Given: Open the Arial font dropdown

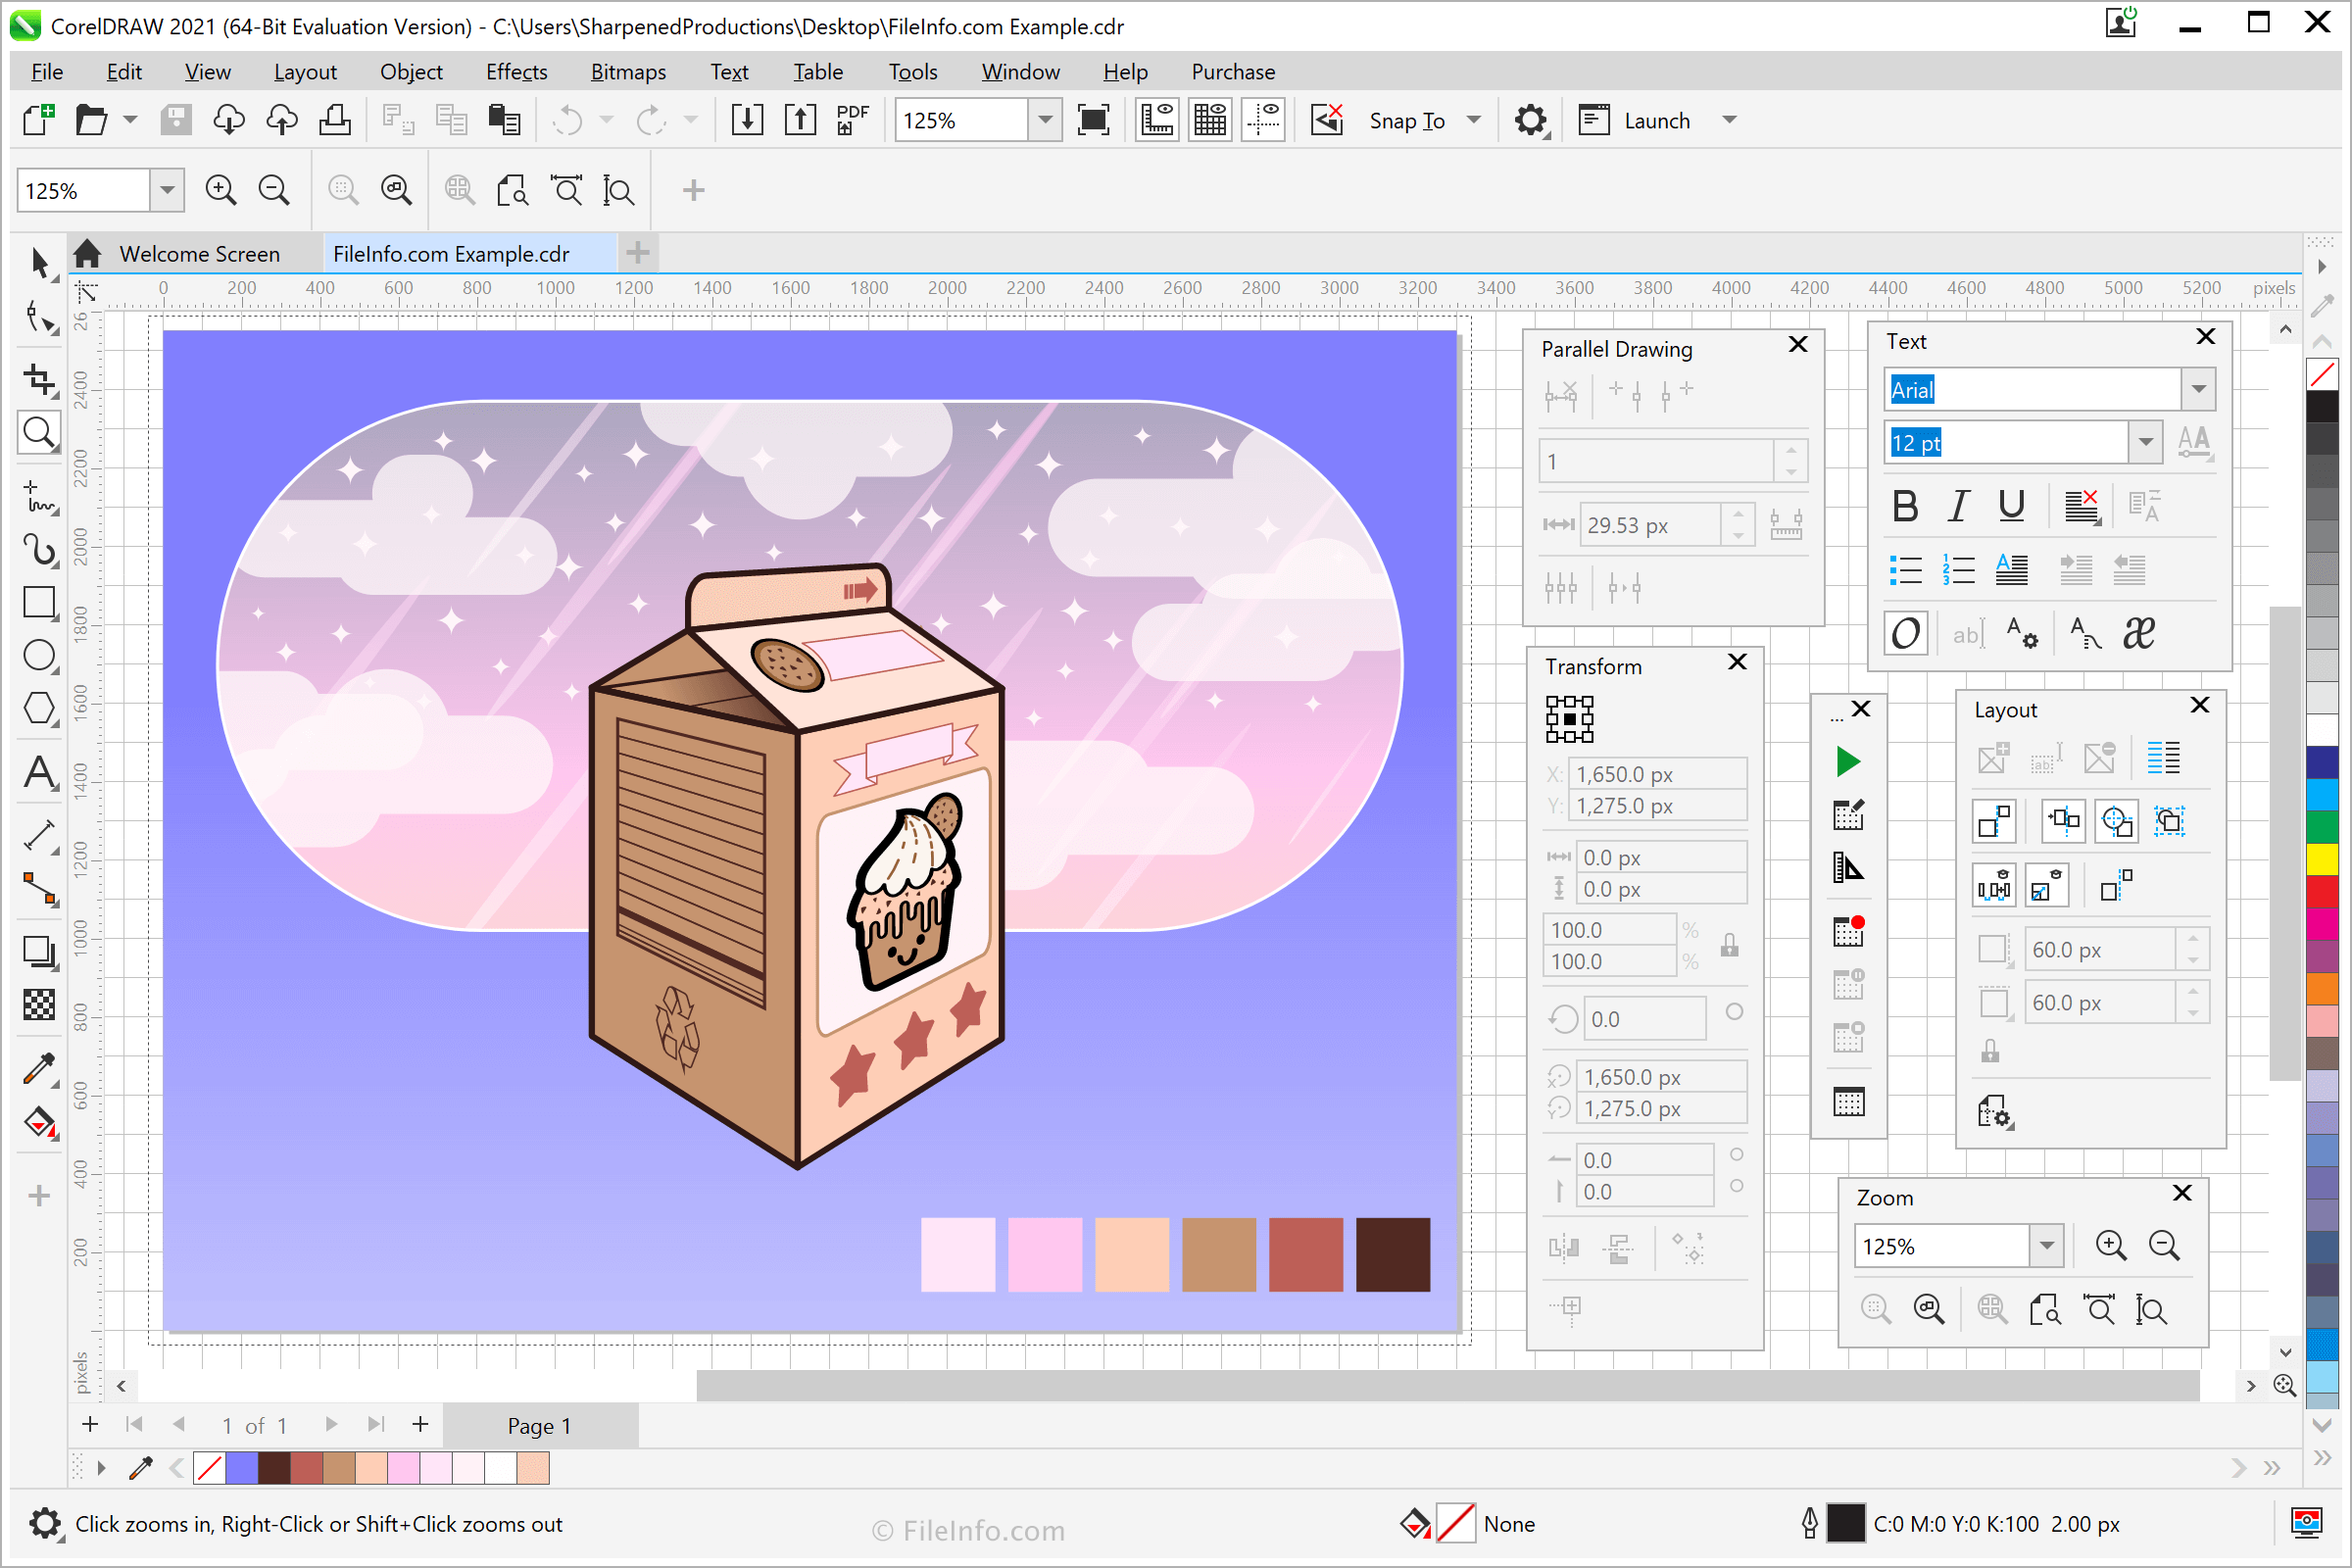Looking at the screenshot, I should point(2198,388).
